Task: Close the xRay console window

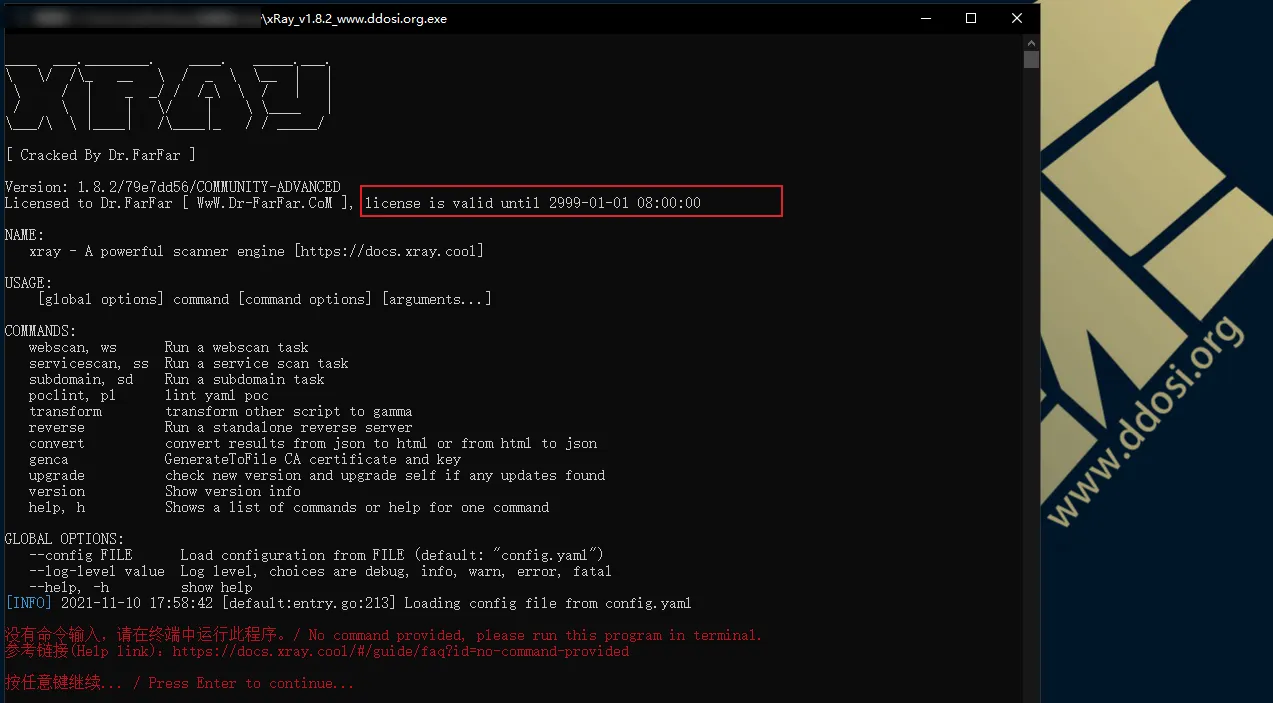Action: click(x=1016, y=18)
